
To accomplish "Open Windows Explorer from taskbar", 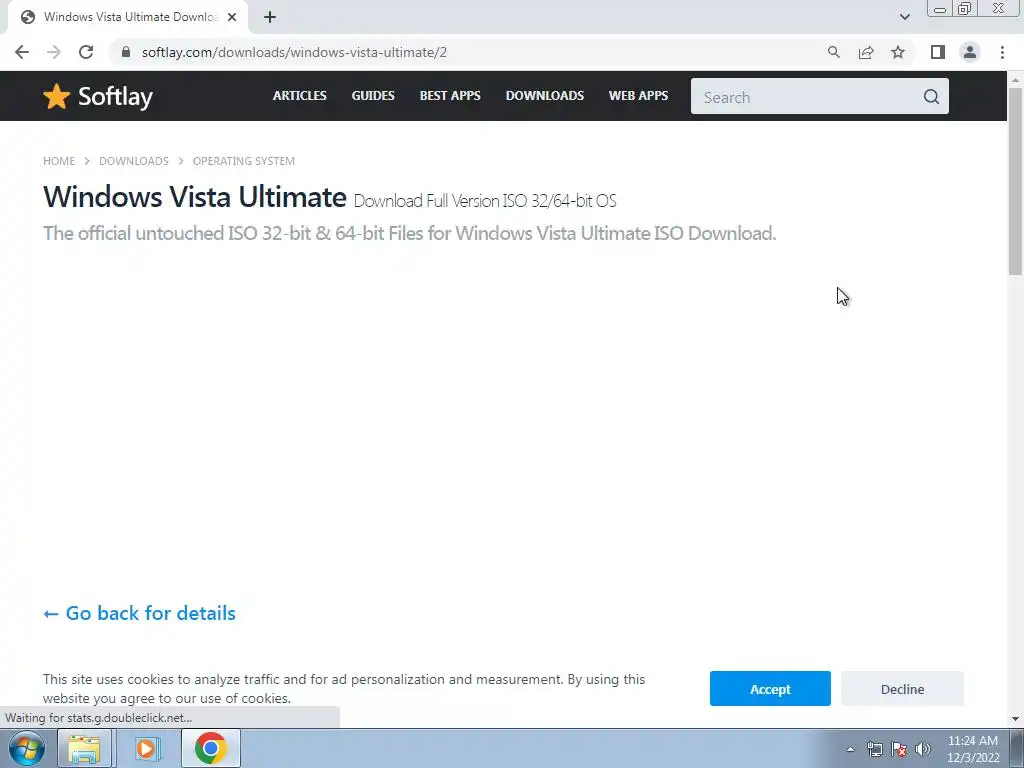I will pos(84,748).
